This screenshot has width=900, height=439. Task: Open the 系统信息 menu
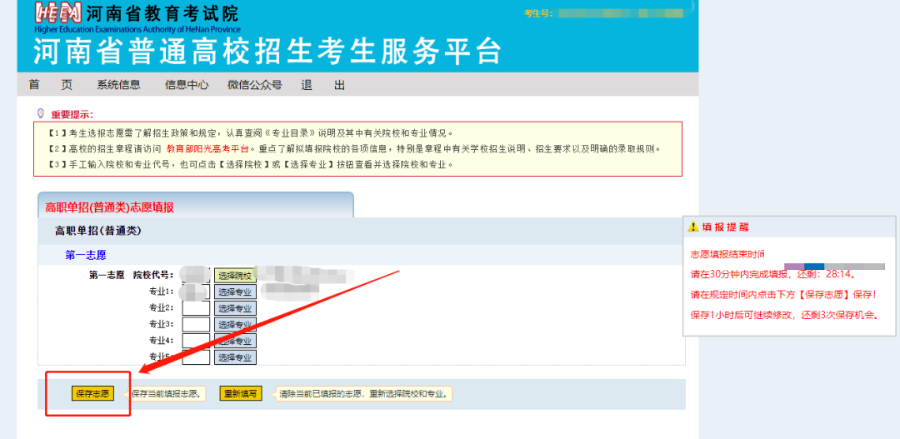118,85
